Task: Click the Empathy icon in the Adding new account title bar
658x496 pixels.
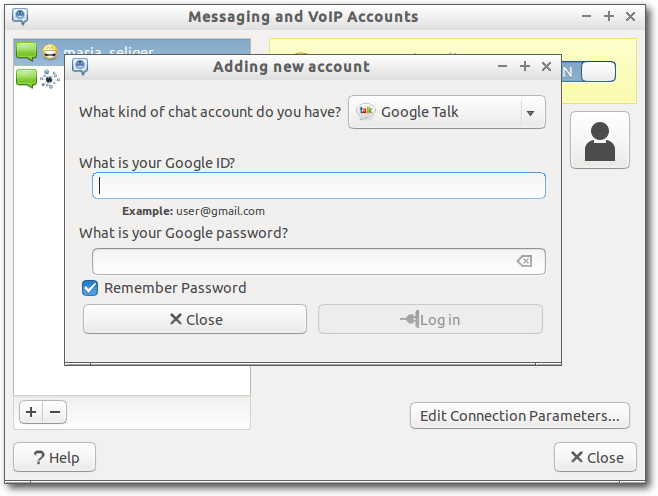Action: (80, 66)
